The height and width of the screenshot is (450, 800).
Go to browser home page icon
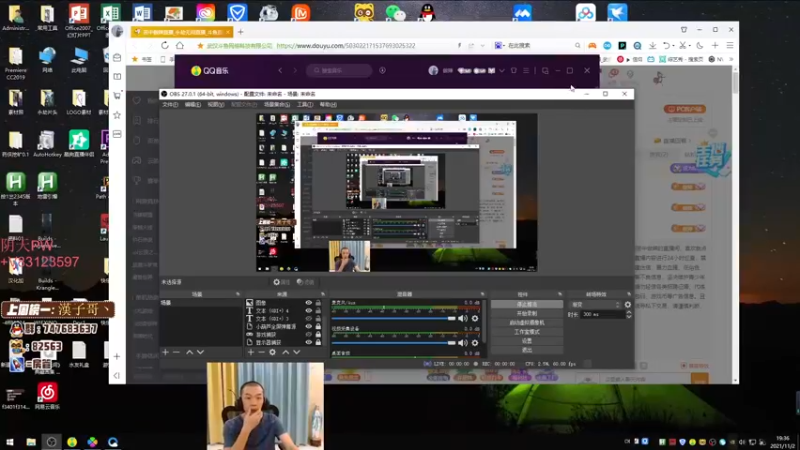click(180, 45)
